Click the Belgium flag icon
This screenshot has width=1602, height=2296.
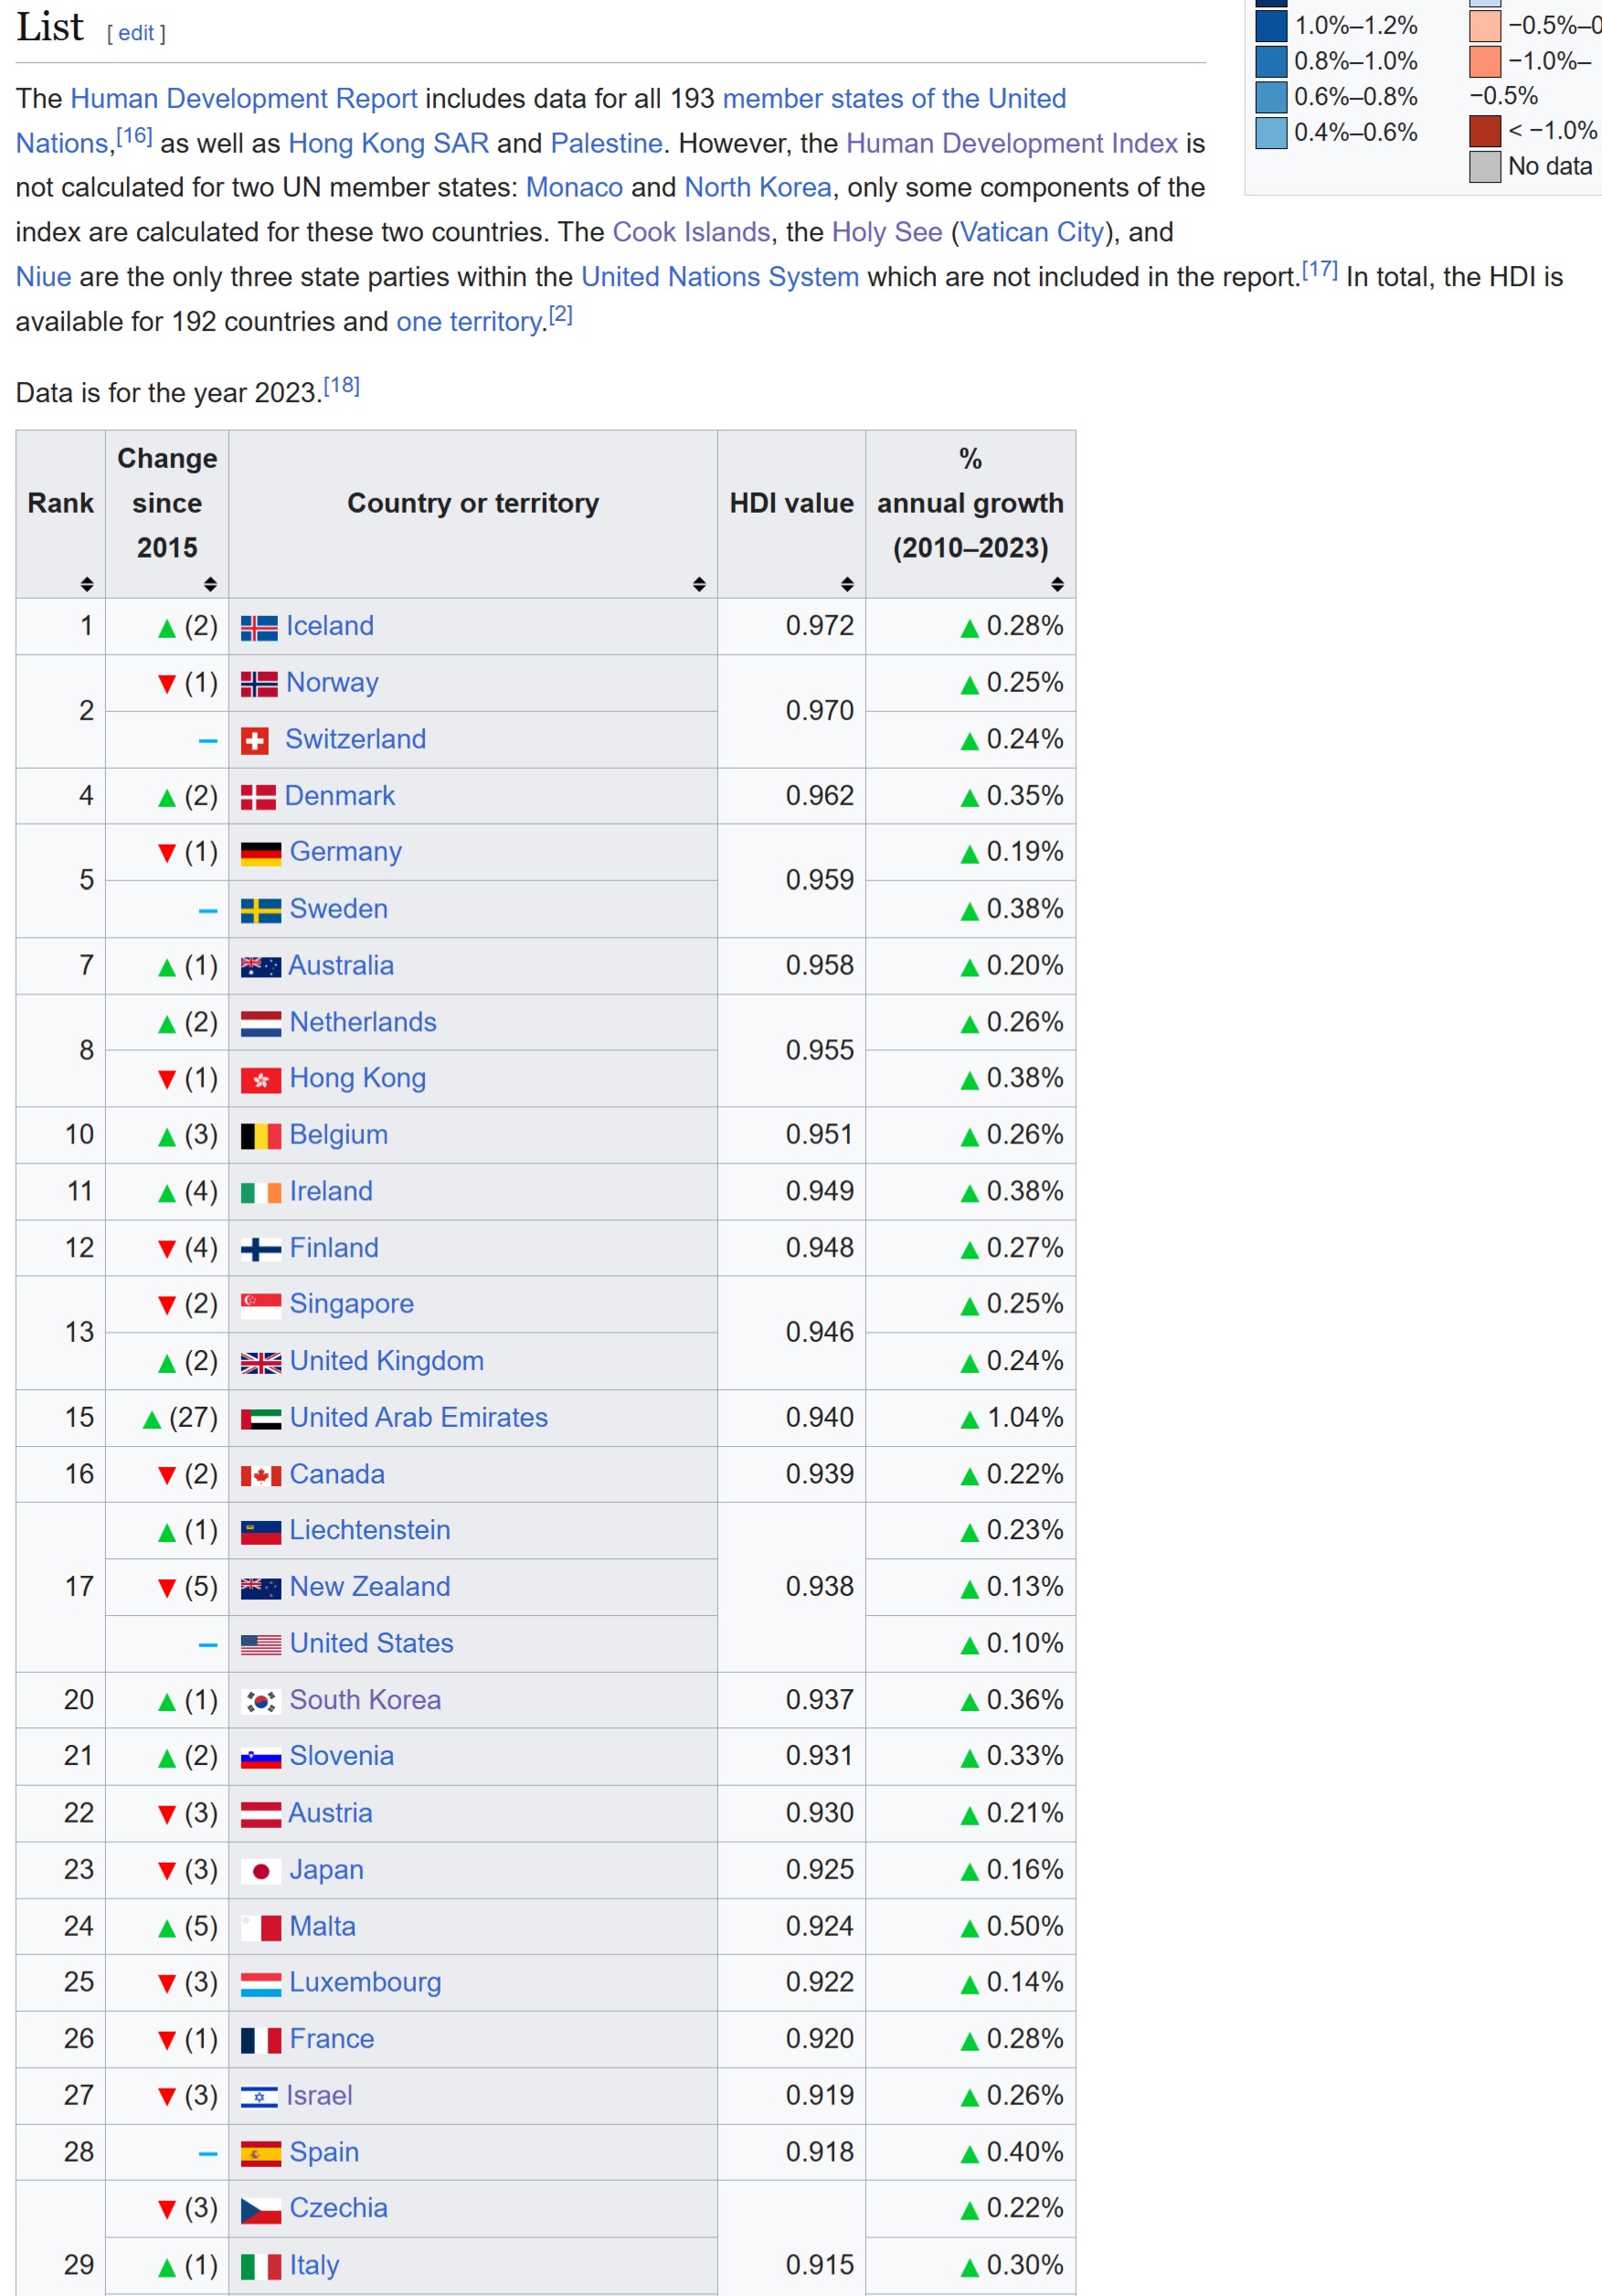[261, 1136]
